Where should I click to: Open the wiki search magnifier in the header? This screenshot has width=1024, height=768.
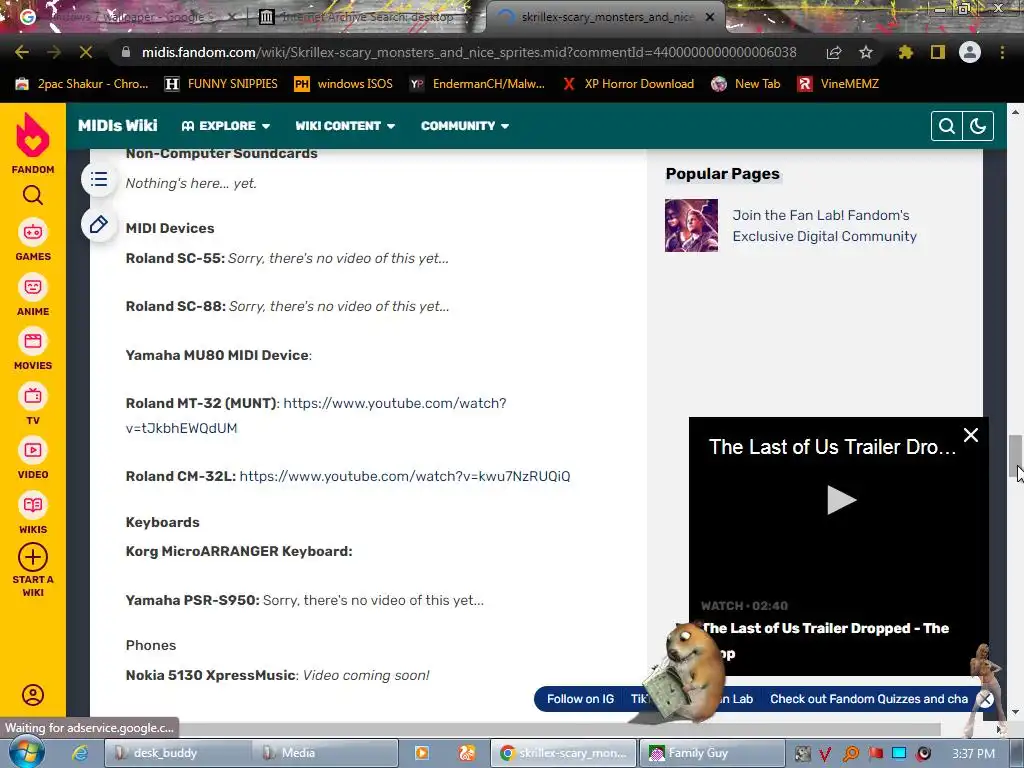click(947, 126)
